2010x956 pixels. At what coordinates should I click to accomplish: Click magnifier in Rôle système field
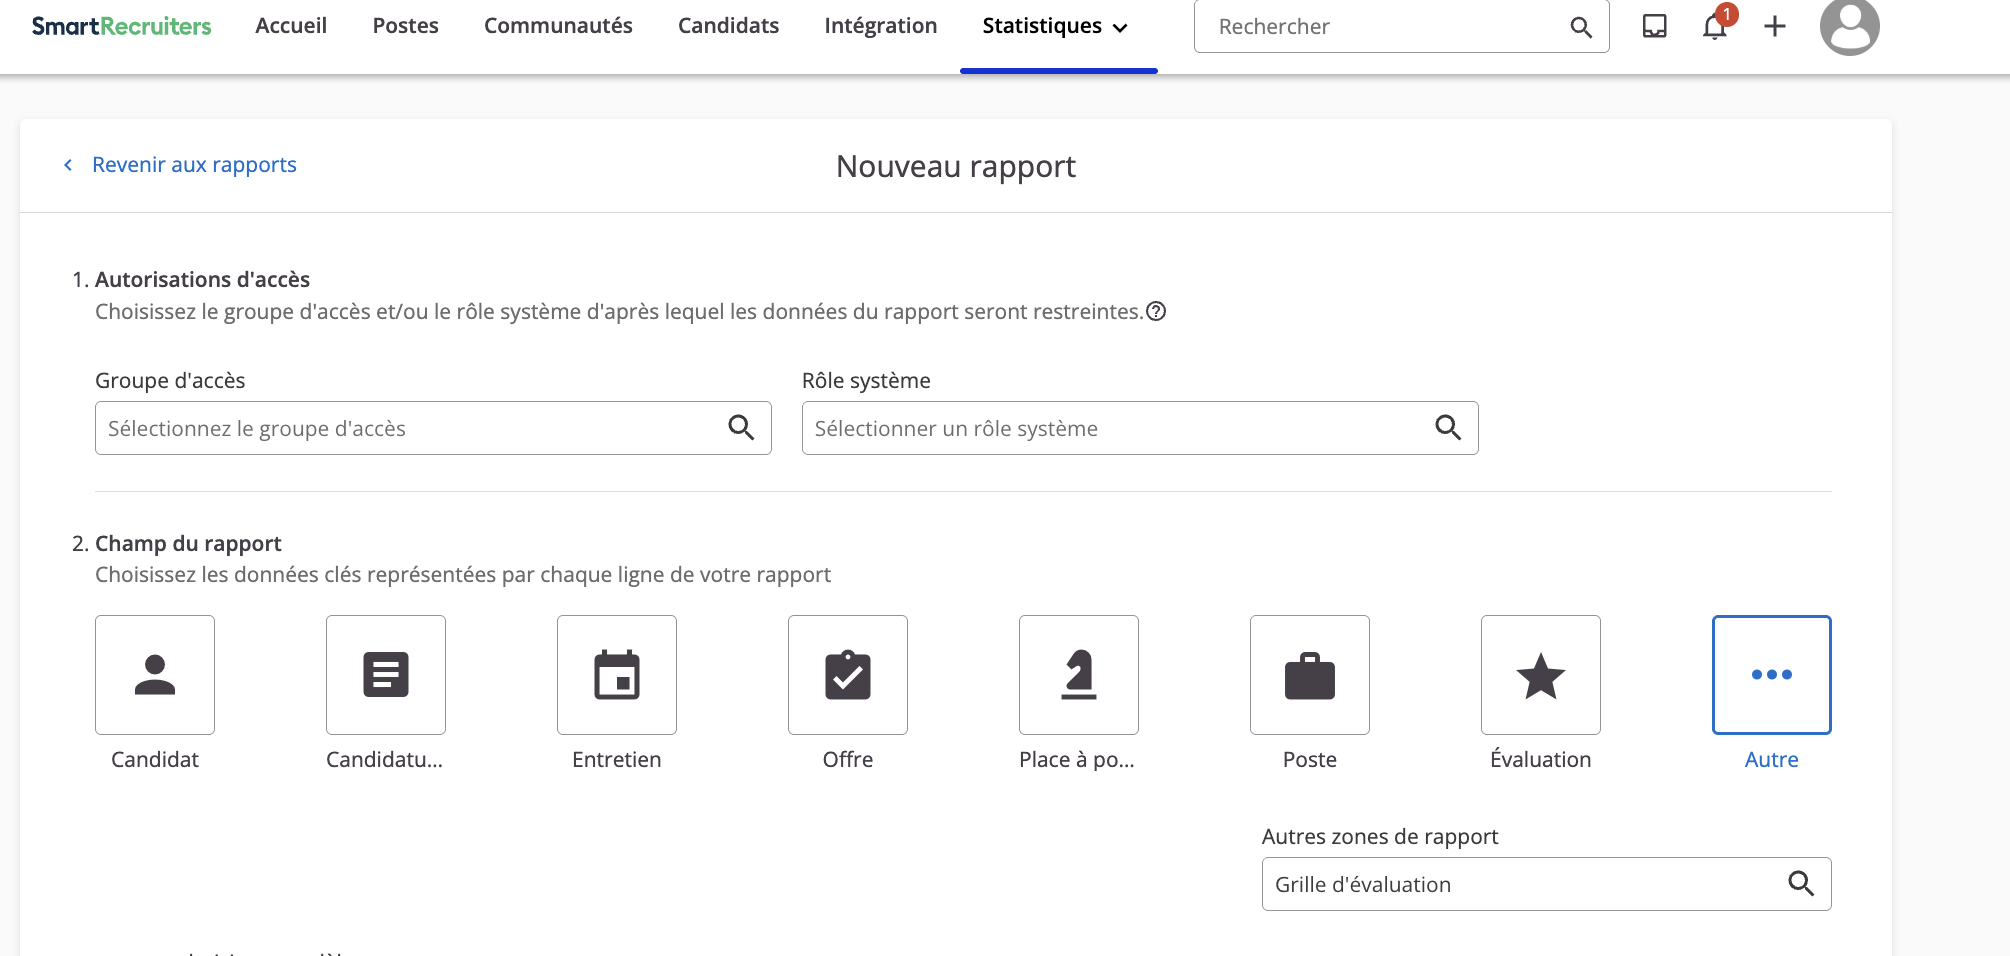1448,428
